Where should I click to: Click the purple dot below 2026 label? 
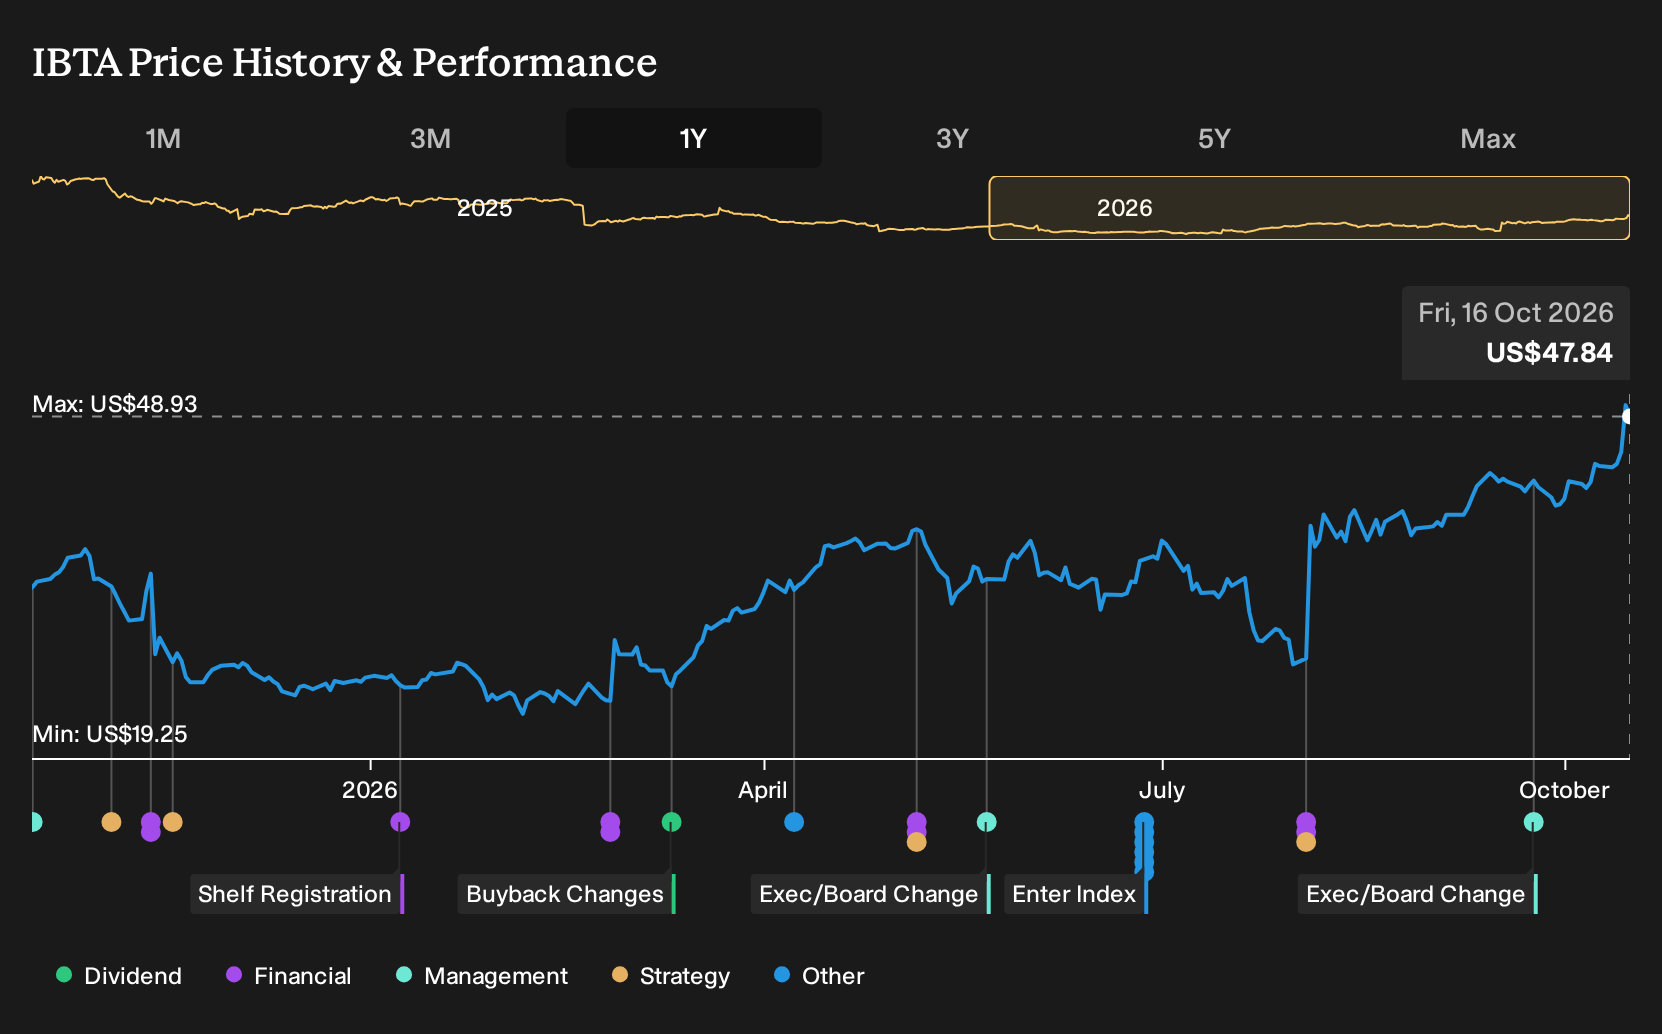pyautogui.click(x=400, y=822)
